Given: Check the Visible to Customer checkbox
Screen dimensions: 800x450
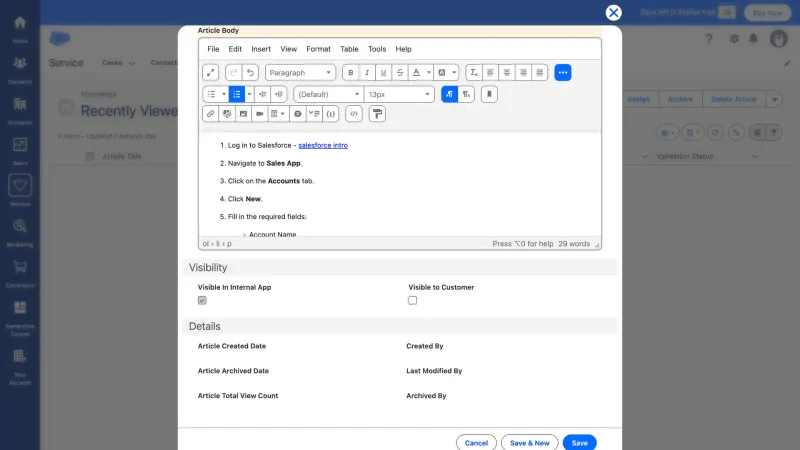Looking at the screenshot, I should tap(412, 301).
